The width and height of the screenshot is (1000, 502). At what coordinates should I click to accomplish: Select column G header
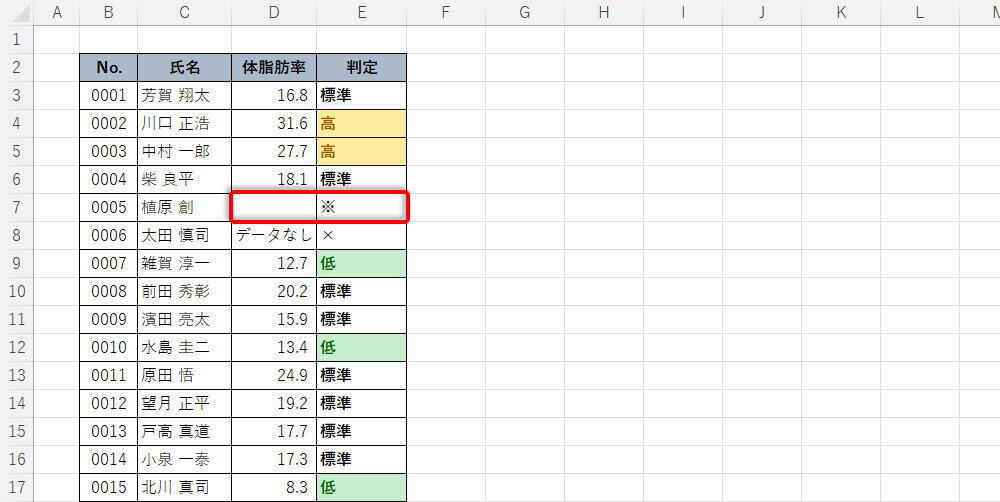point(525,12)
